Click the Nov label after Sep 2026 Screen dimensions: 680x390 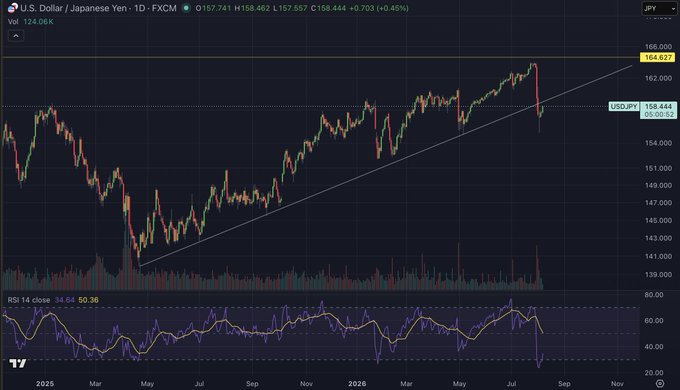click(x=617, y=383)
